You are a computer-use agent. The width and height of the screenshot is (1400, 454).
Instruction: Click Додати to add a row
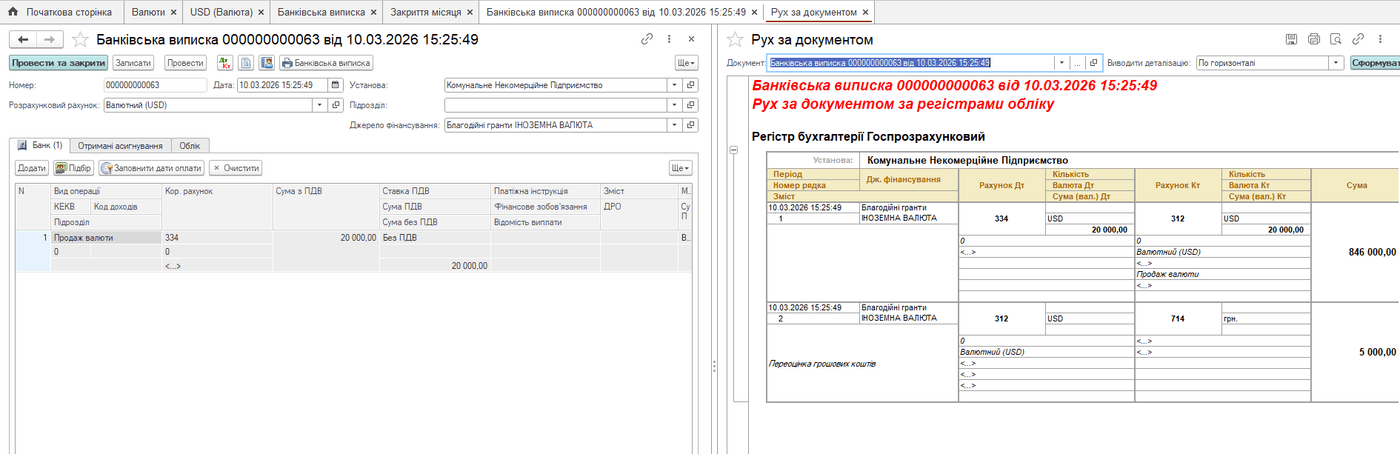coord(32,168)
